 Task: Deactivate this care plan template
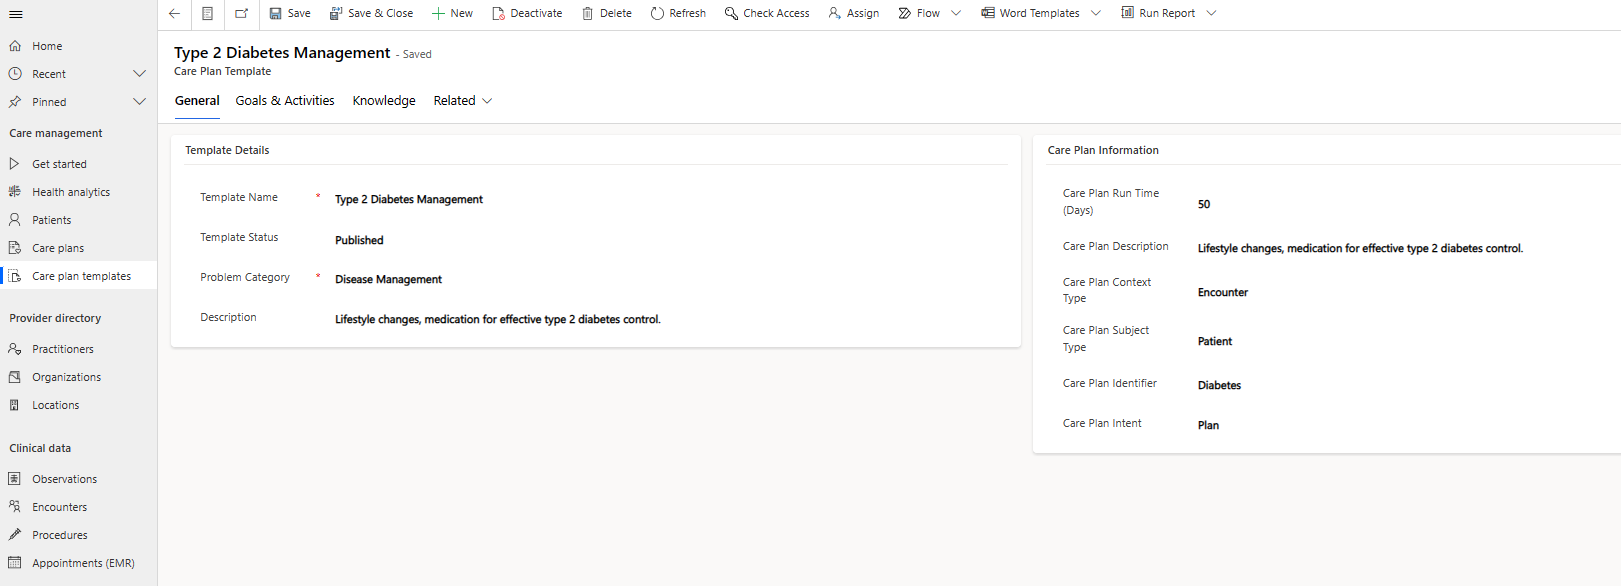[527, 13]
